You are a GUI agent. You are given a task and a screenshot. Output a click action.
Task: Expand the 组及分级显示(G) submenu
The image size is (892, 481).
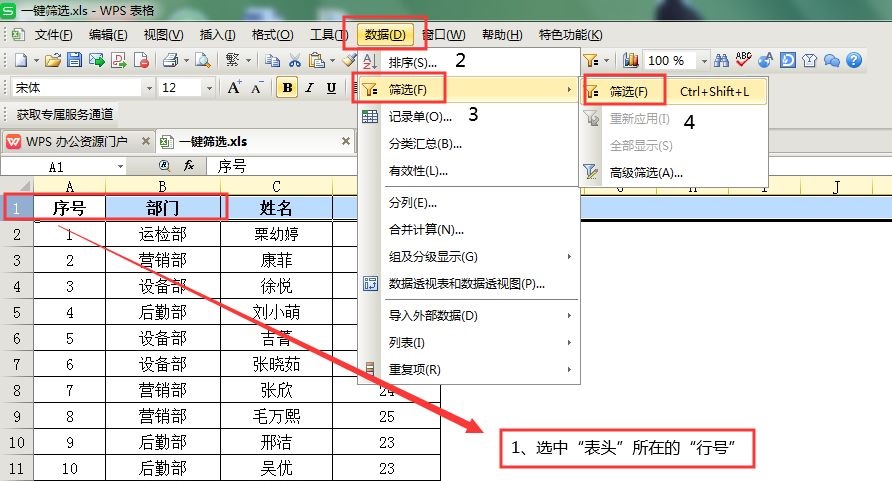pyautogui.click(x=469, y=256)
